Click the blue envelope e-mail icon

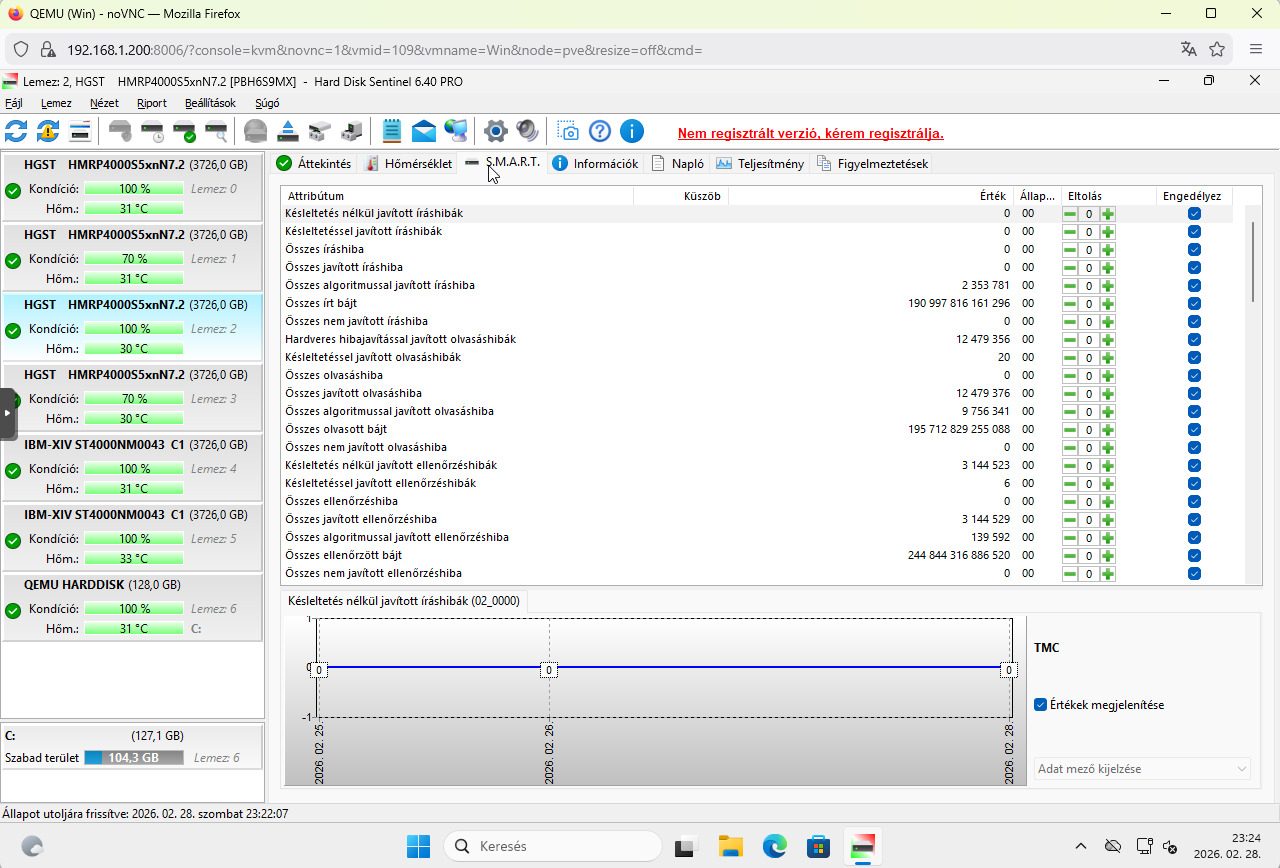424,131
